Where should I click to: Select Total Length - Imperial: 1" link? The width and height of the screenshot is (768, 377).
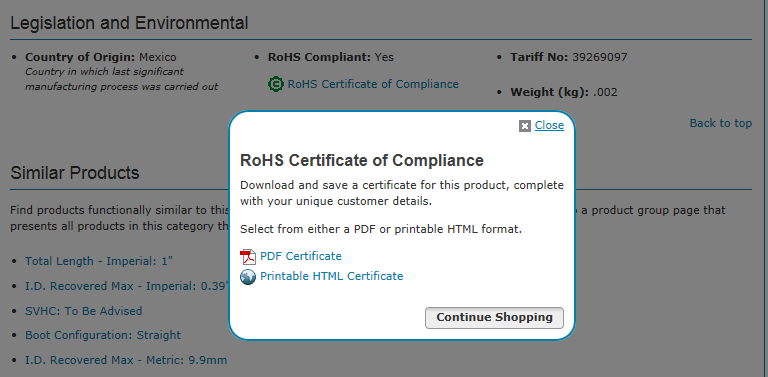[x=99, y=261]
